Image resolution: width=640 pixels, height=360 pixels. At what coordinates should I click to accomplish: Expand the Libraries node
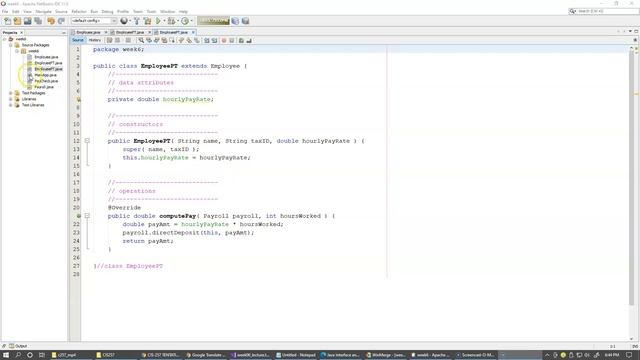11,99
